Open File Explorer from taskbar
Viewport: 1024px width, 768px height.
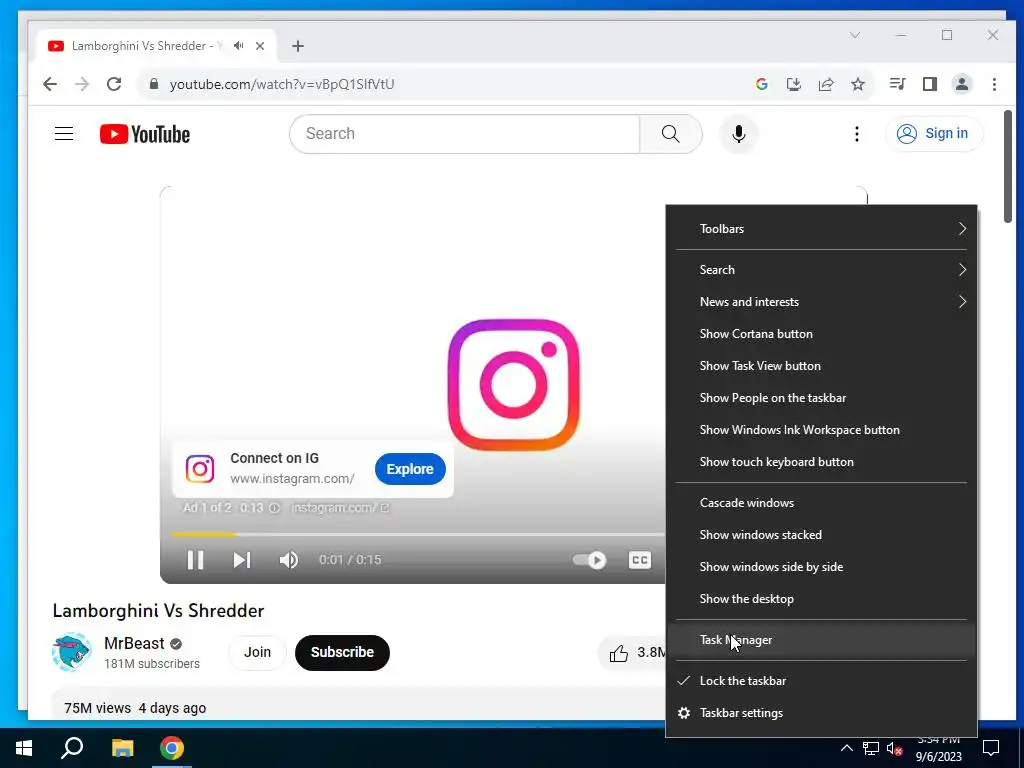pos(122,748)
